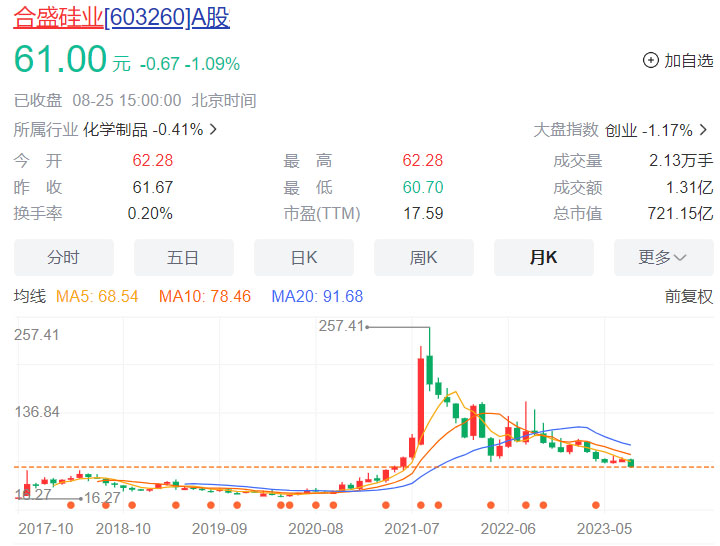Click the 2017-10 date axis label
The width and height of the screenshot is (720, 546).
click(x=45, y=529)
